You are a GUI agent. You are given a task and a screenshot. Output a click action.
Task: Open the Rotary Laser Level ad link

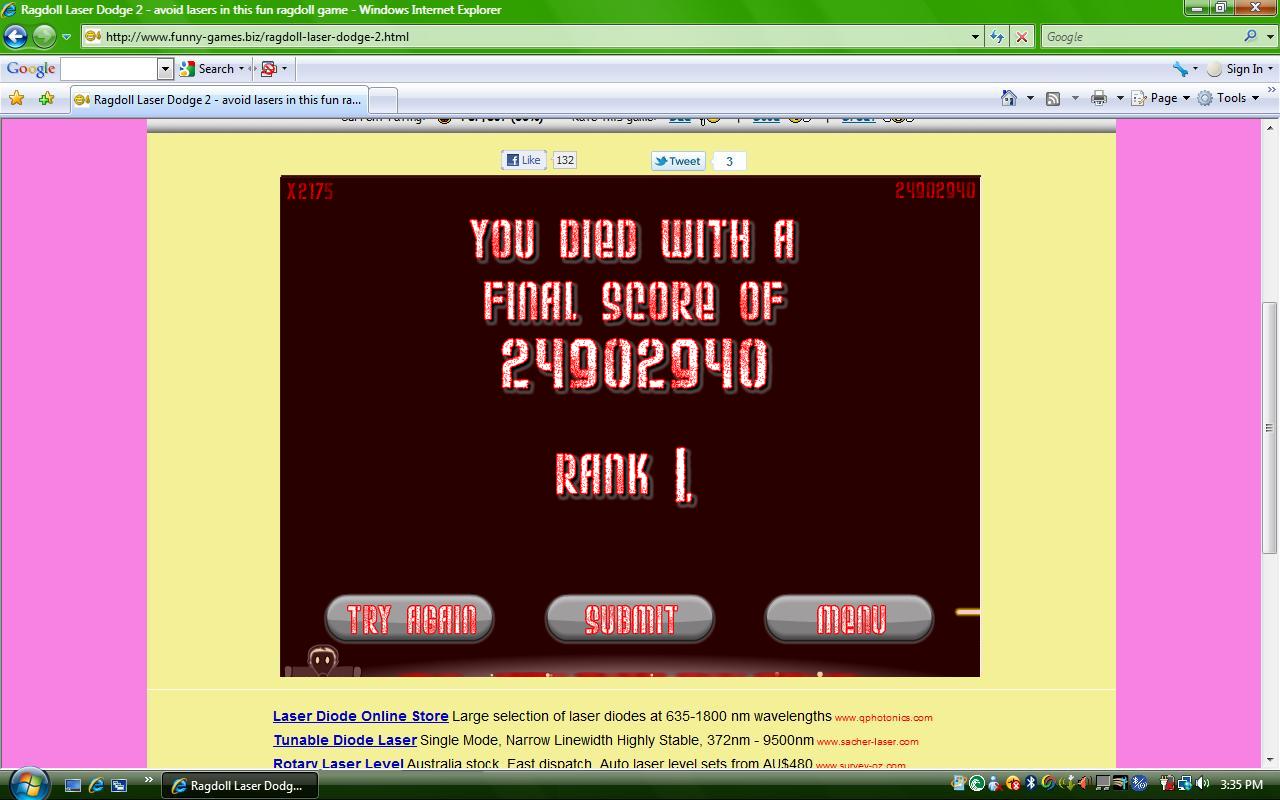coord(338,763)
